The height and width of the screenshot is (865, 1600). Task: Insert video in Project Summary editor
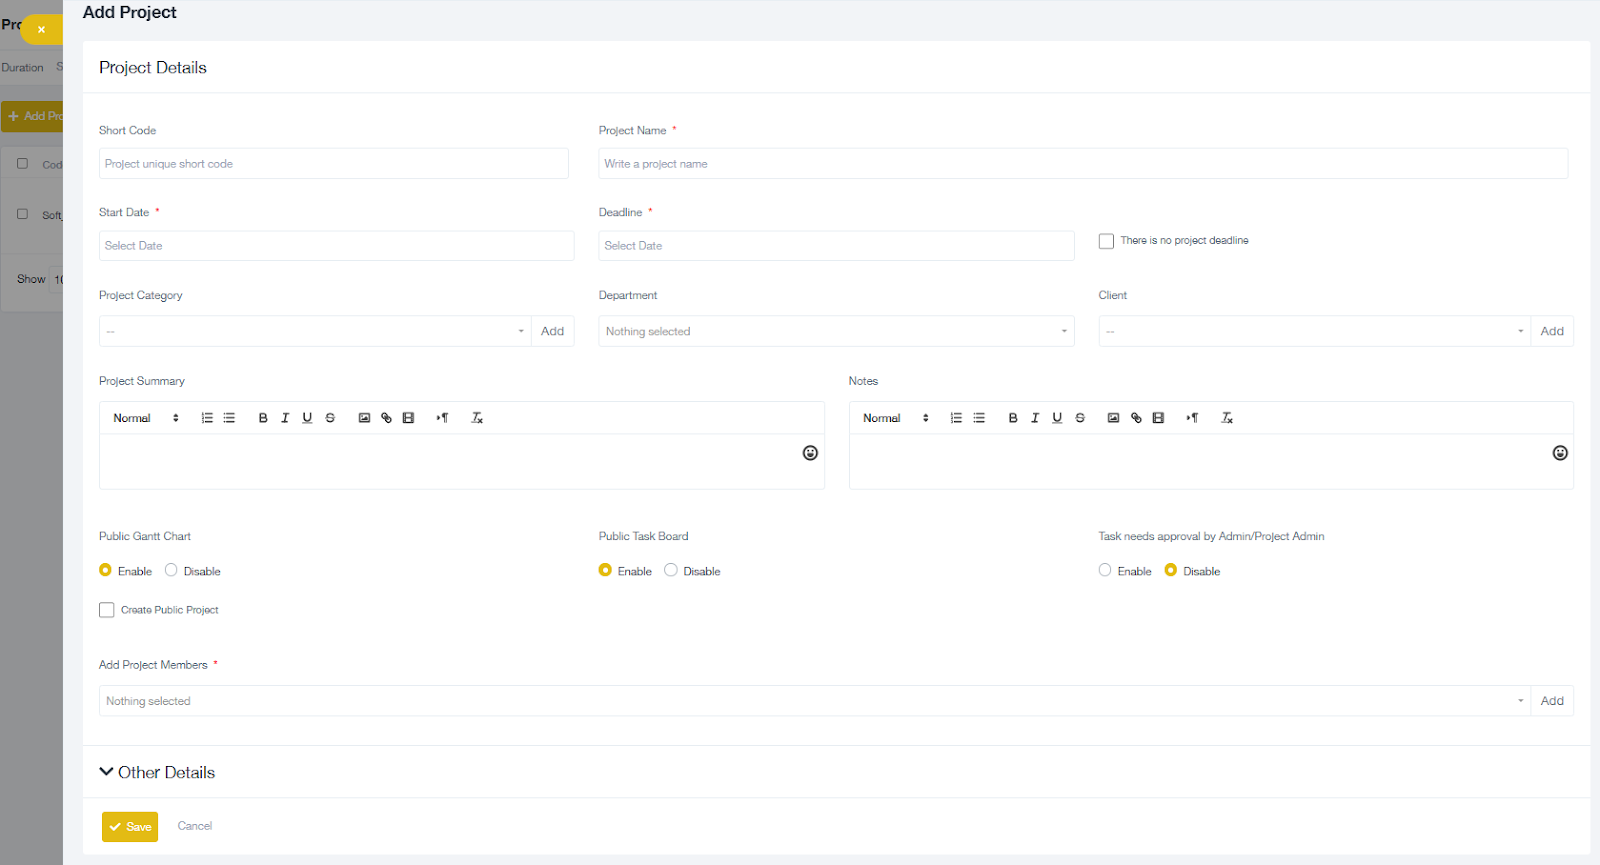(x=408, y=418)
